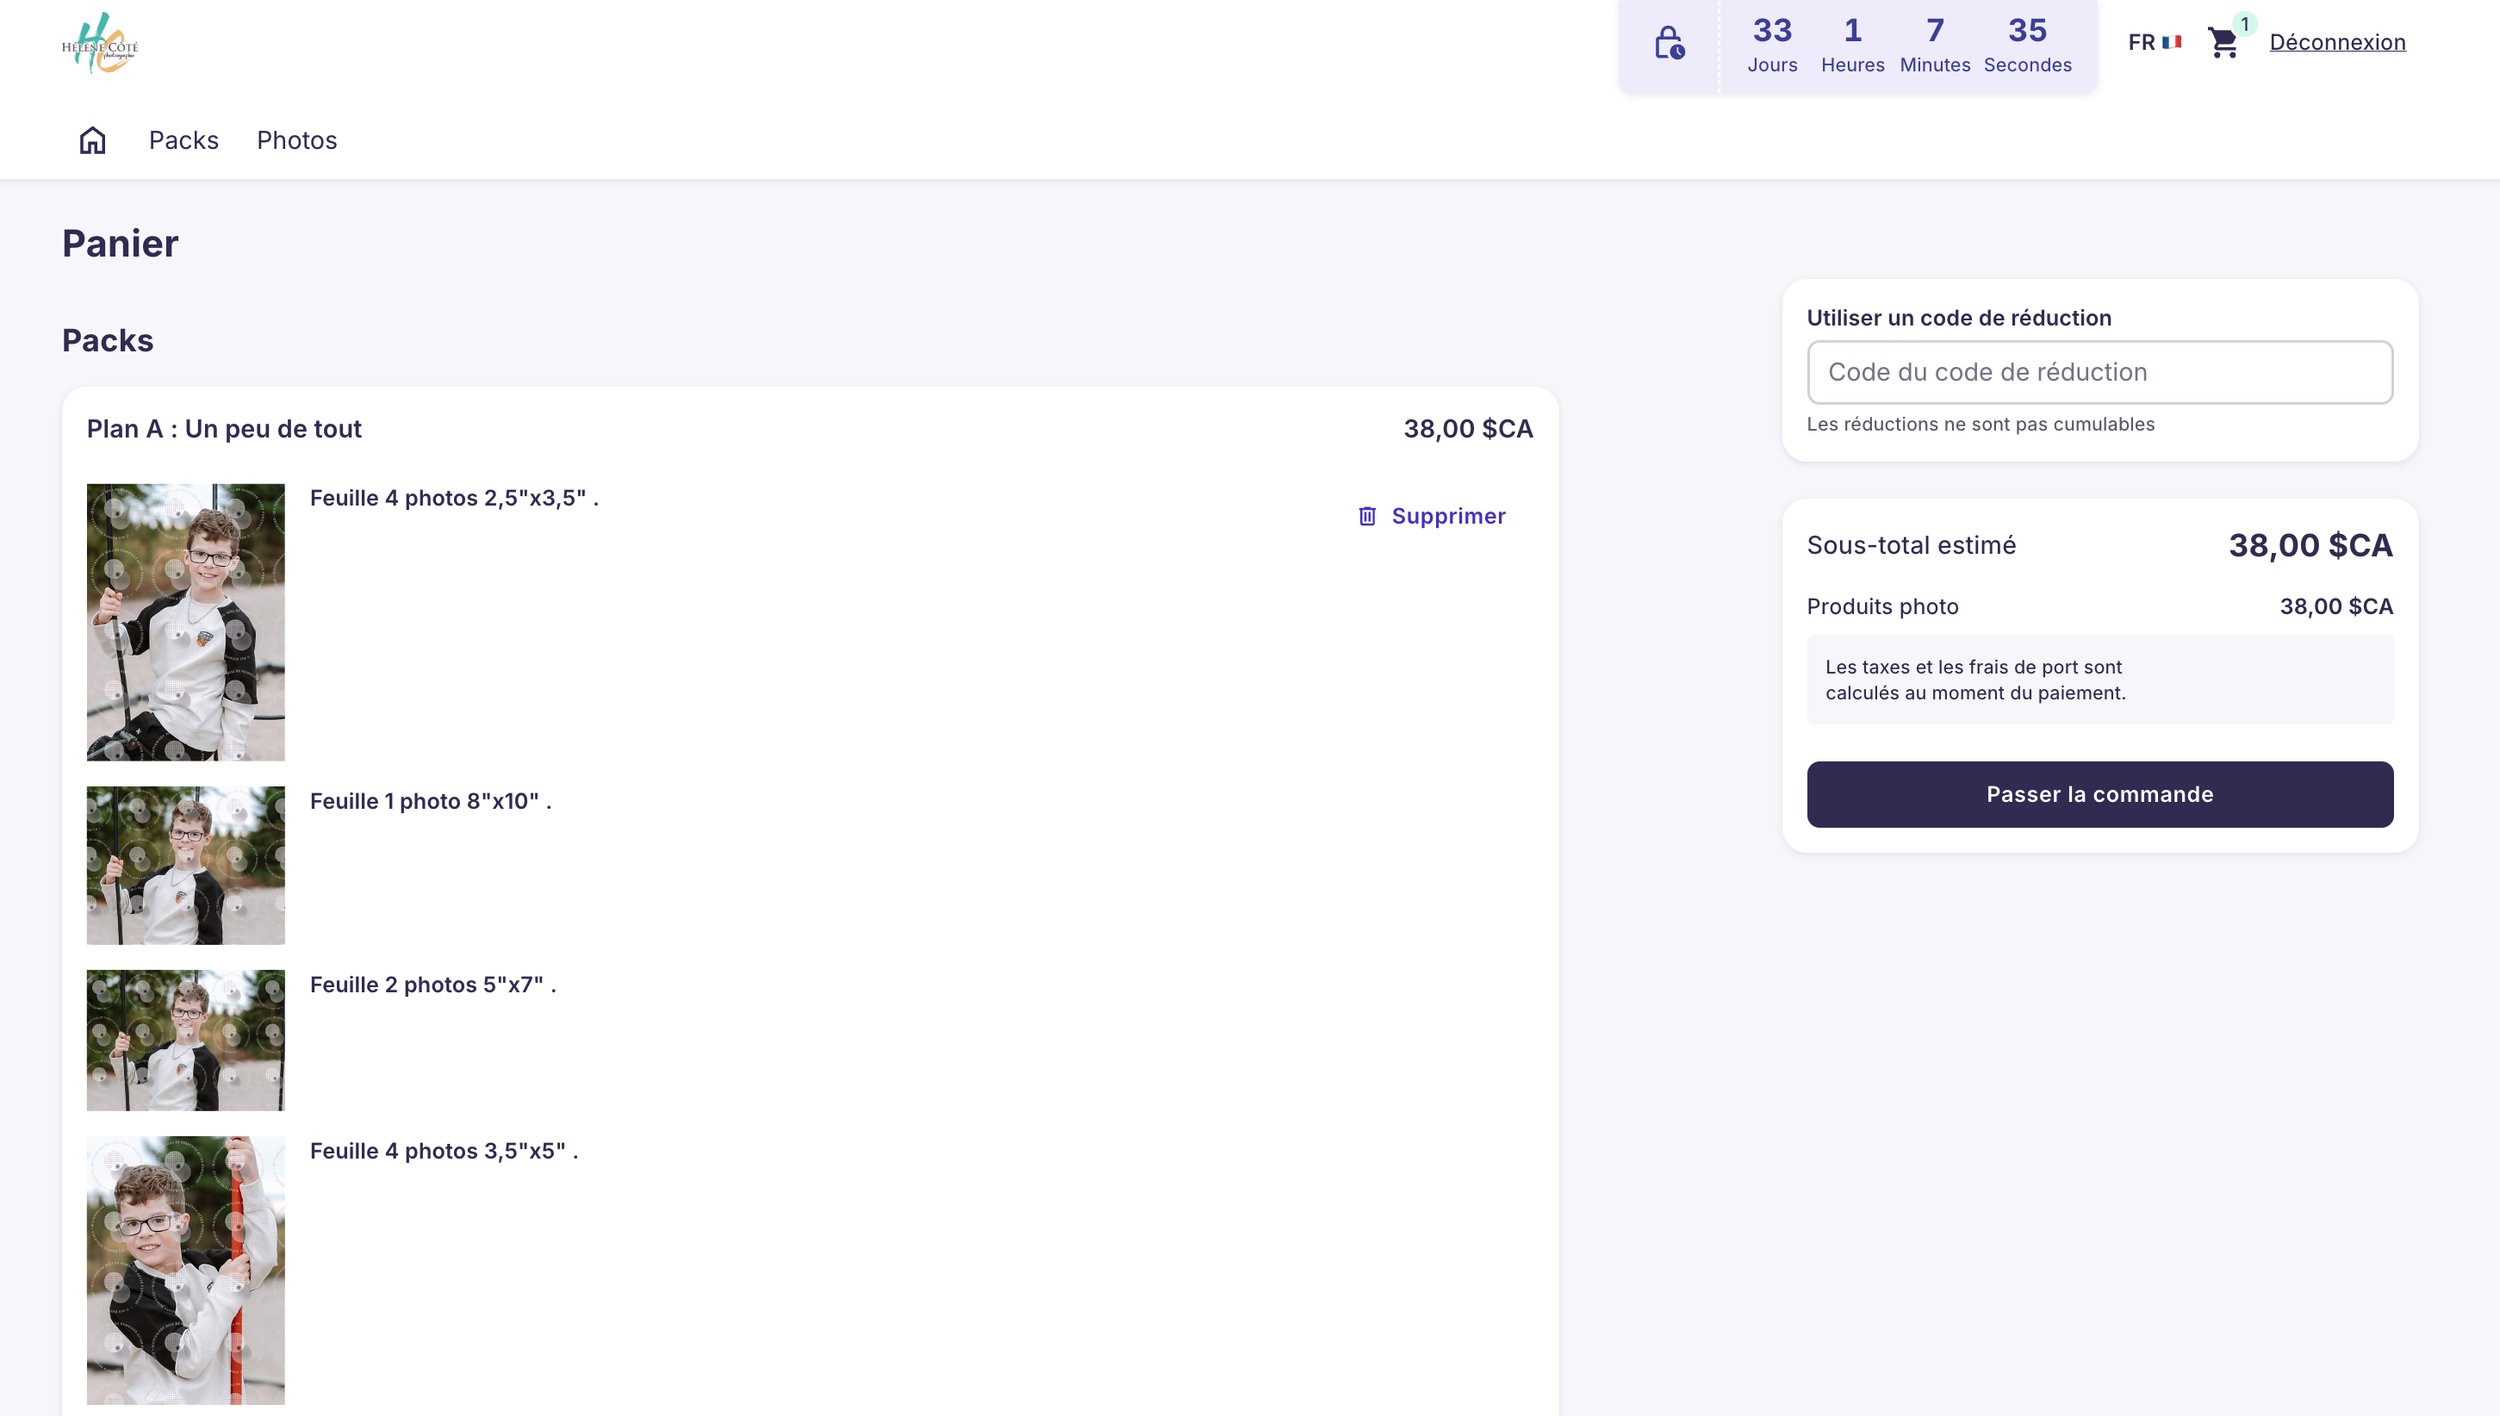
Task: Click the lock timer icon
Action: [1668, 44]
